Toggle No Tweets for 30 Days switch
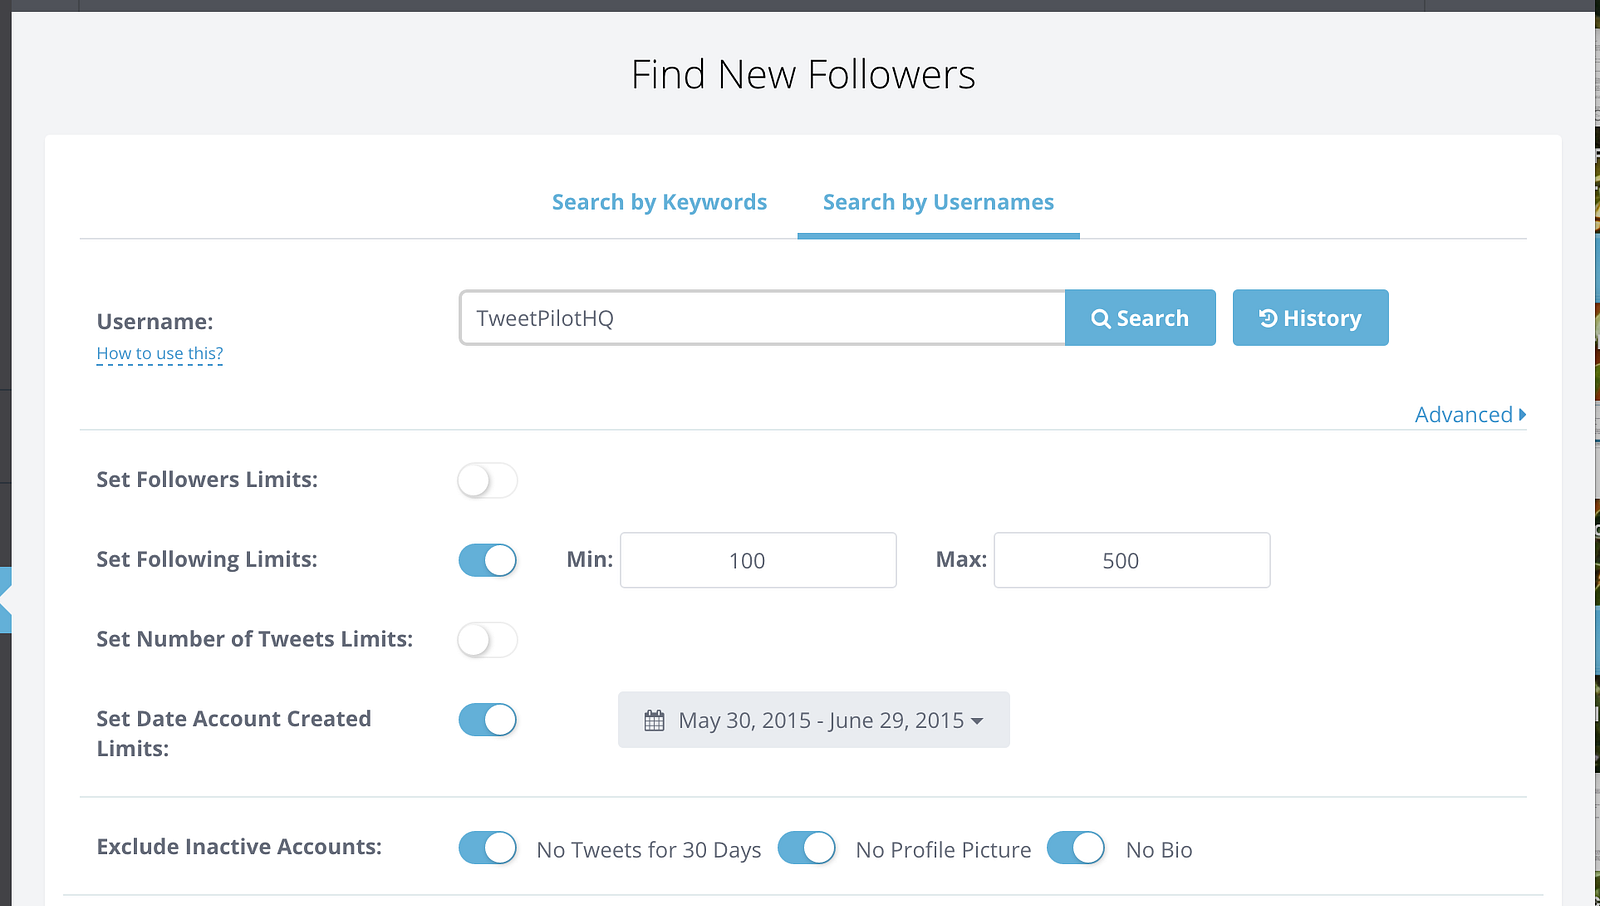This screenshot has width=1600, height=906. pyautogui.click(x=487, y=848)
